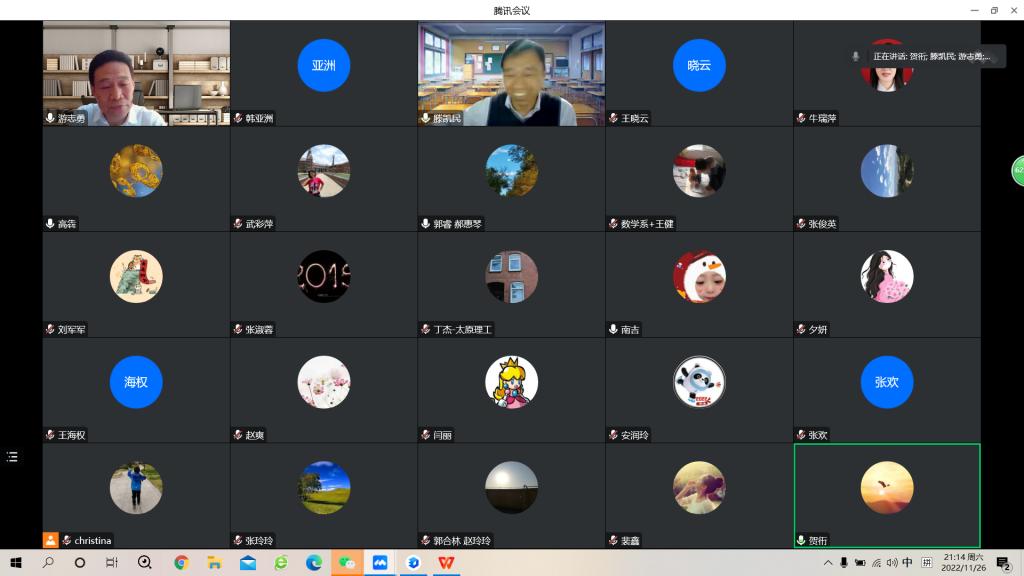Open WeChat from the Windows taskbar
1024x576 pixels.
347,563
